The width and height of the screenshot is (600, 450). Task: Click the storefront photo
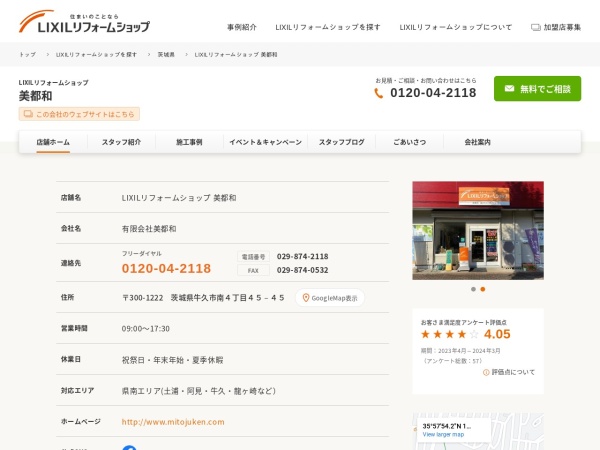478,230
